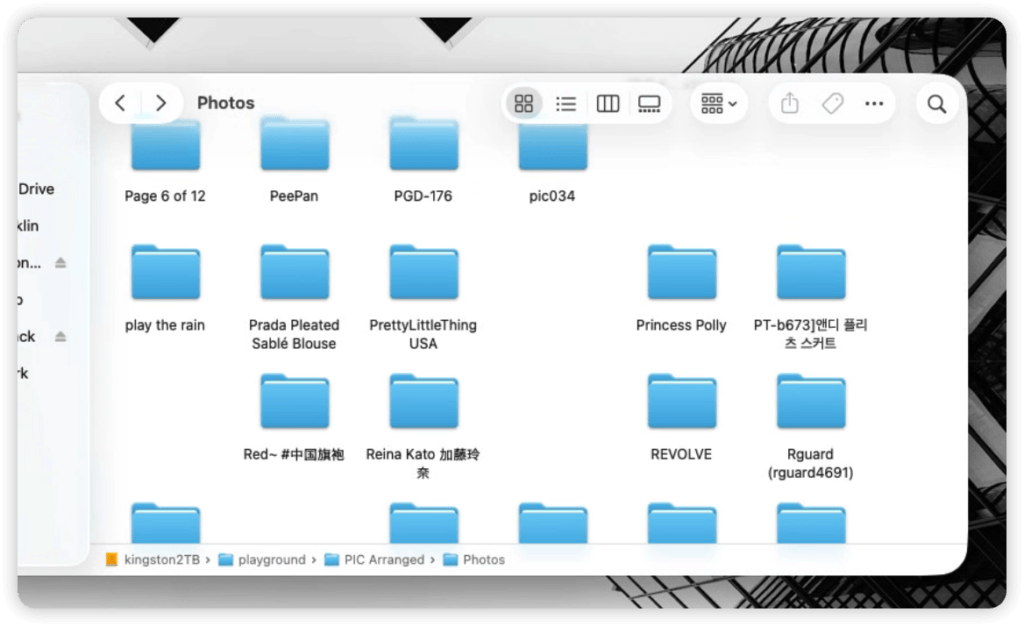The width and height of the screenshot is (1024, 626).
Task: Click the 'REVOLVE' folder label text
Action: [x=681, y=454]
